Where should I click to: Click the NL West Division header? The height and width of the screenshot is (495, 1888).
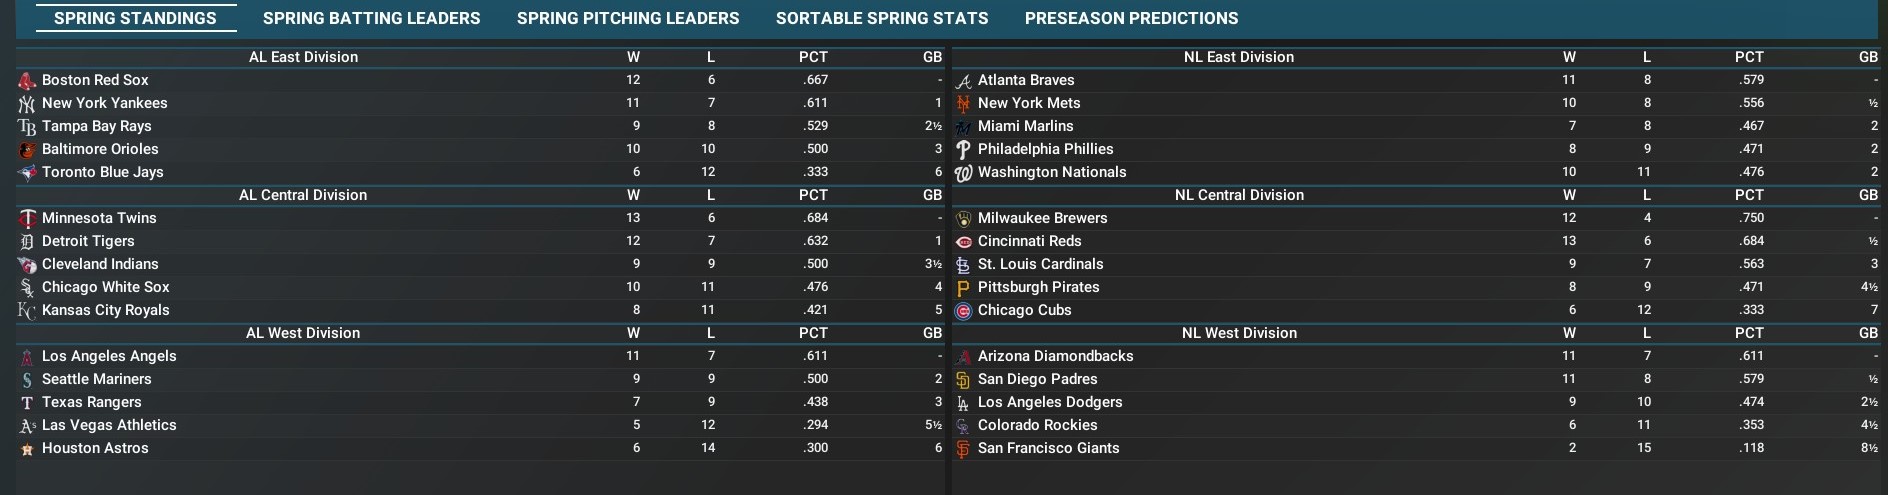(x=1239, y=333)
